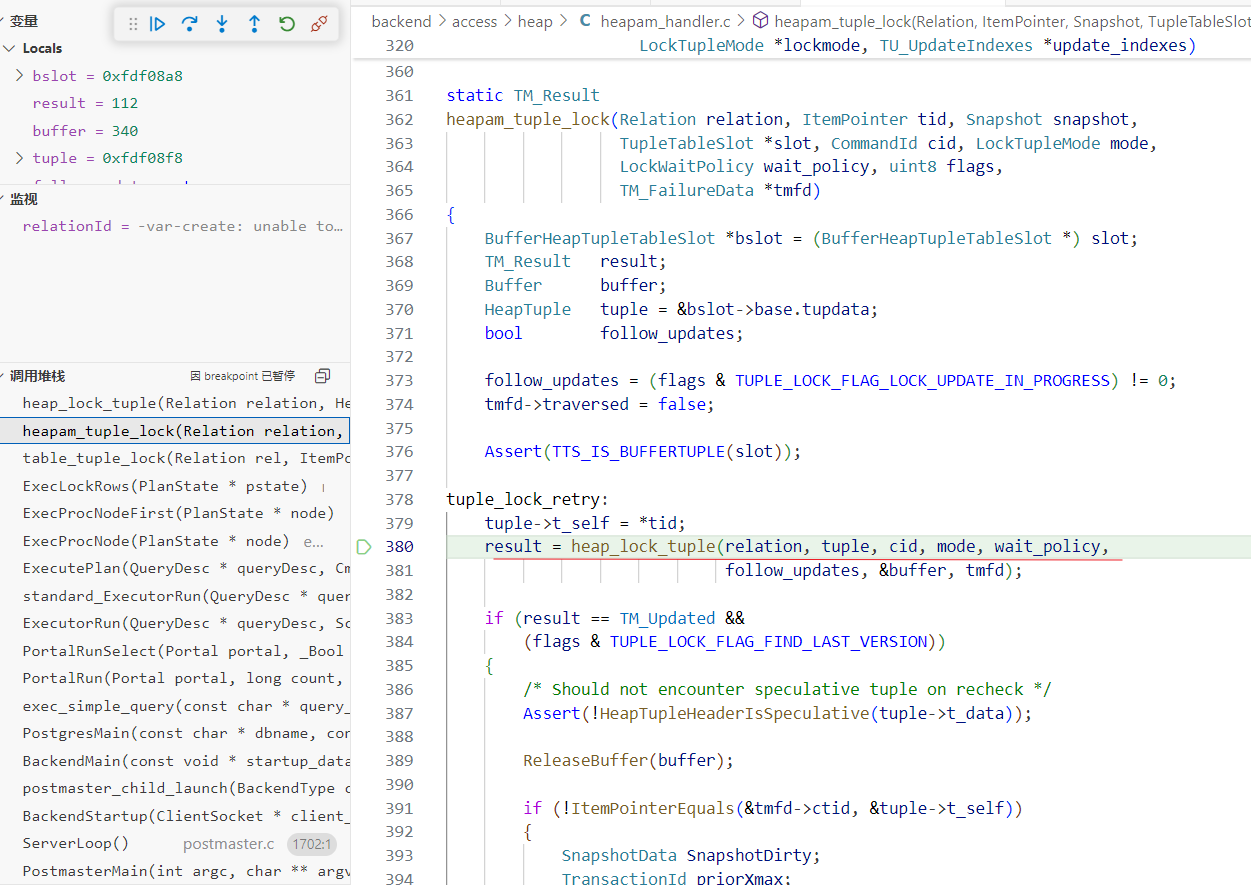This screenshot has height=885, width=1251.
Task: Click the Continue debug button
Action: click(x=158, y=24)
